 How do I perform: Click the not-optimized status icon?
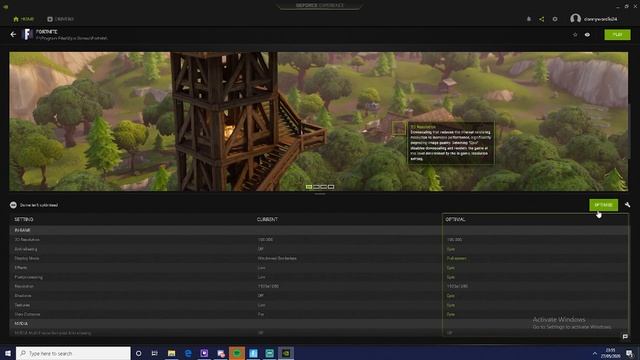tap(13, 205)
